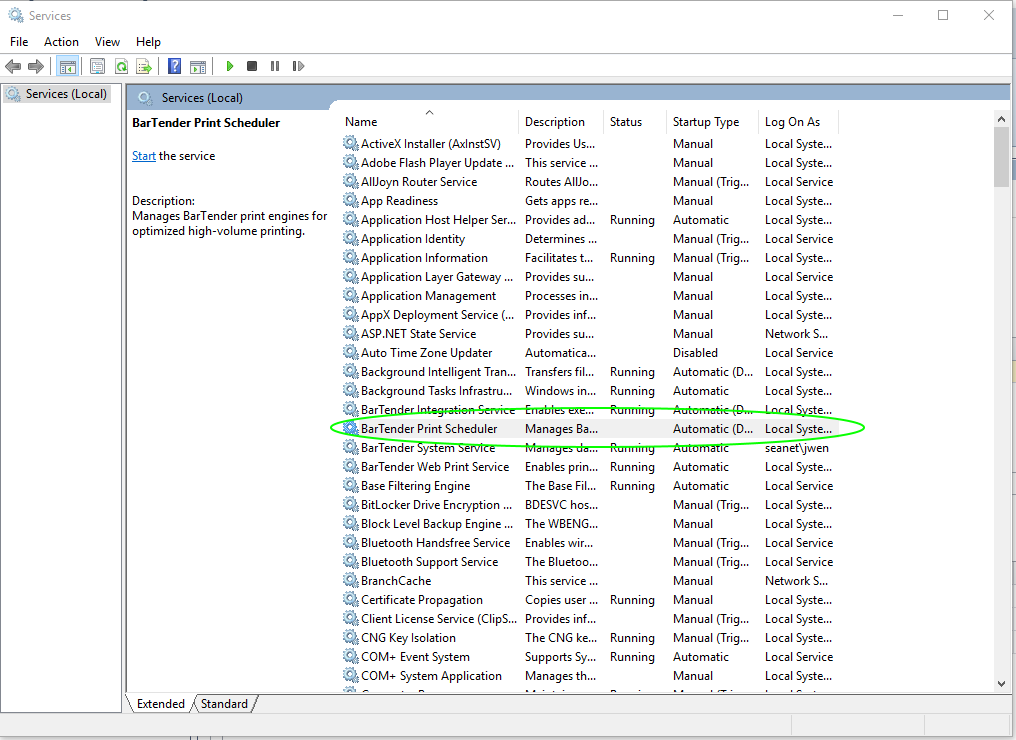This screenshot has height=740, width=1016.
Task: Open the Help menu
Action: pos(148,41)
